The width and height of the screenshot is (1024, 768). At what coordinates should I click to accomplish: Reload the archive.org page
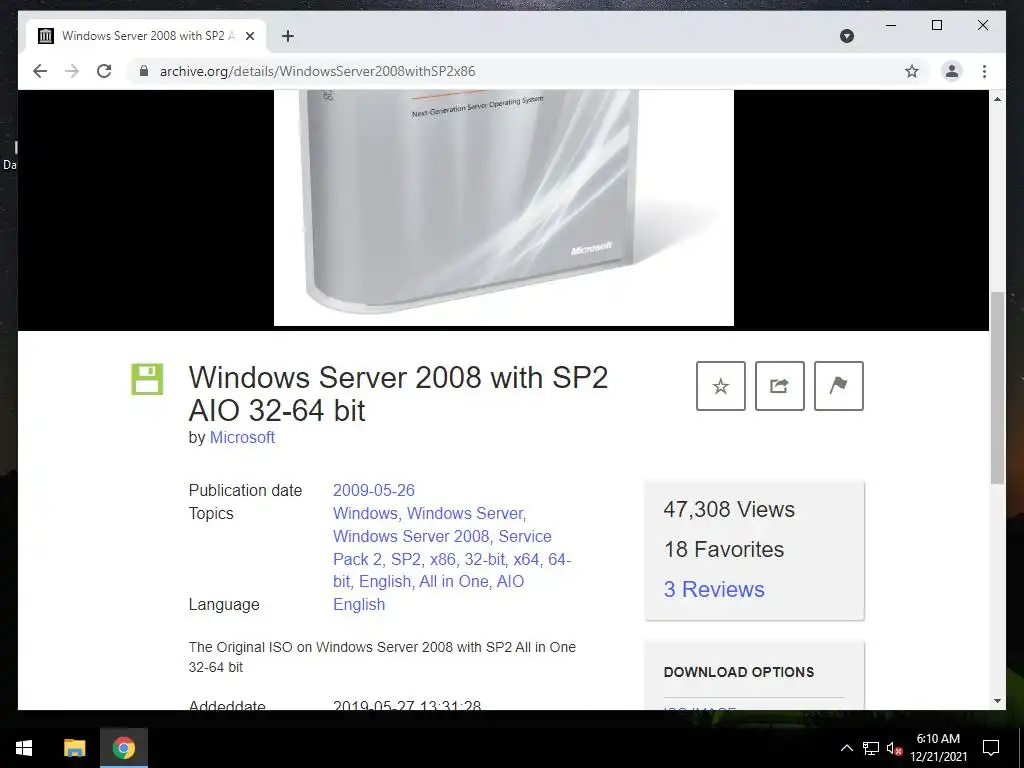pos(104,71)
